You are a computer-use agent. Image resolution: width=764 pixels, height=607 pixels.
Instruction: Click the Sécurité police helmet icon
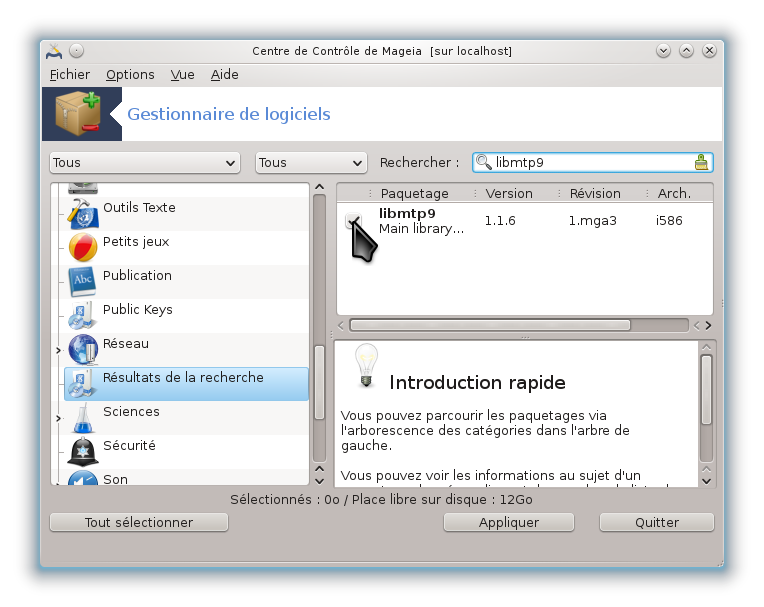click(83, 452)
